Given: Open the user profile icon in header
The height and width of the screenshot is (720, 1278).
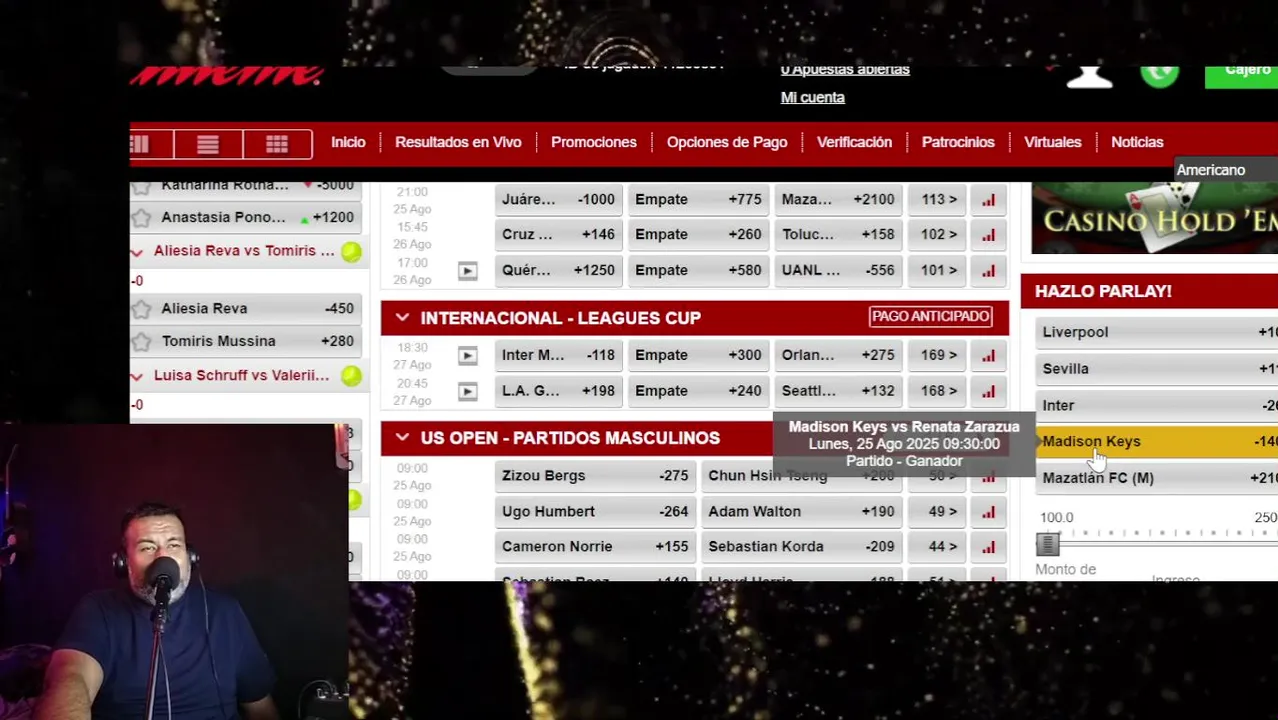Looking at the screenshot, I should click(1089, 76).
